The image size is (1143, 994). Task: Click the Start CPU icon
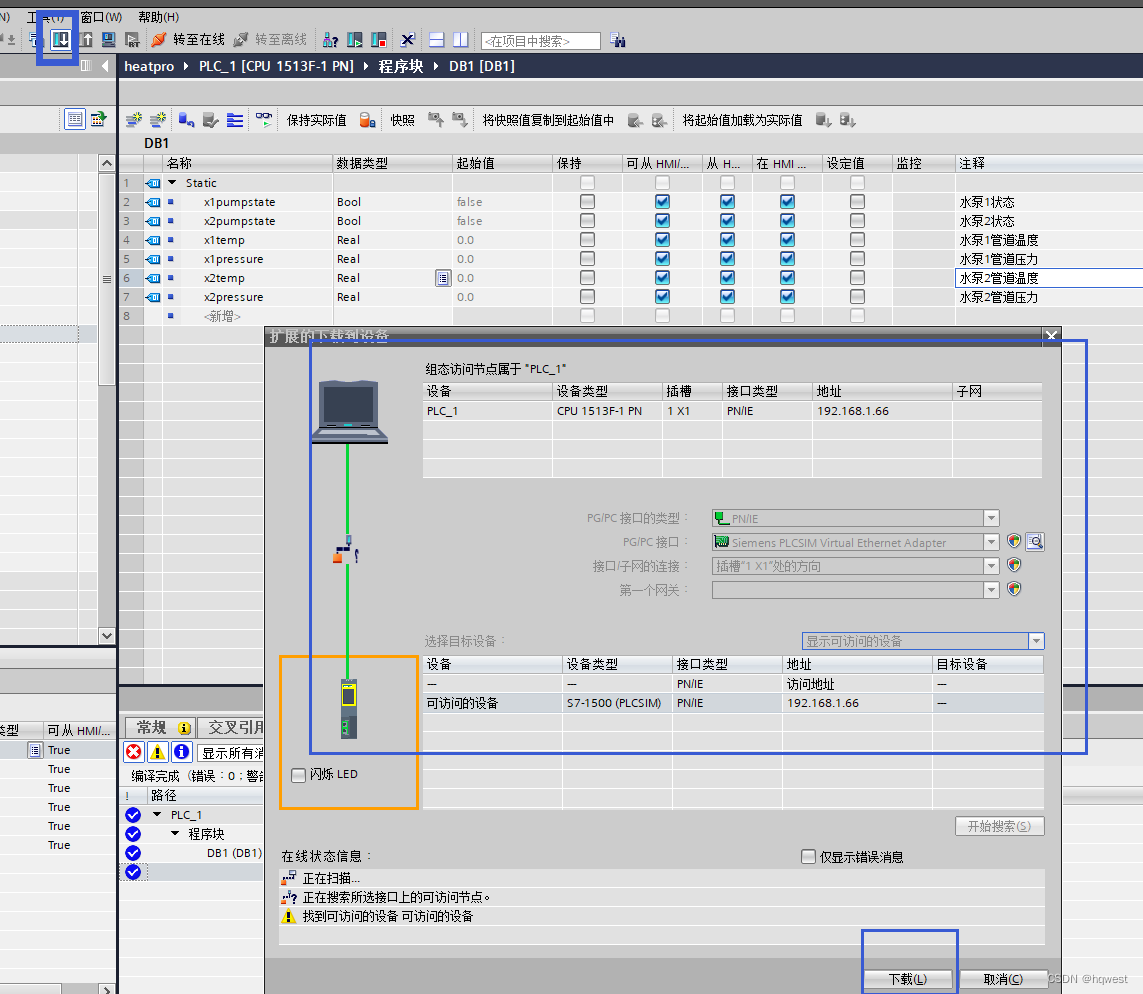tap(355, 40)
